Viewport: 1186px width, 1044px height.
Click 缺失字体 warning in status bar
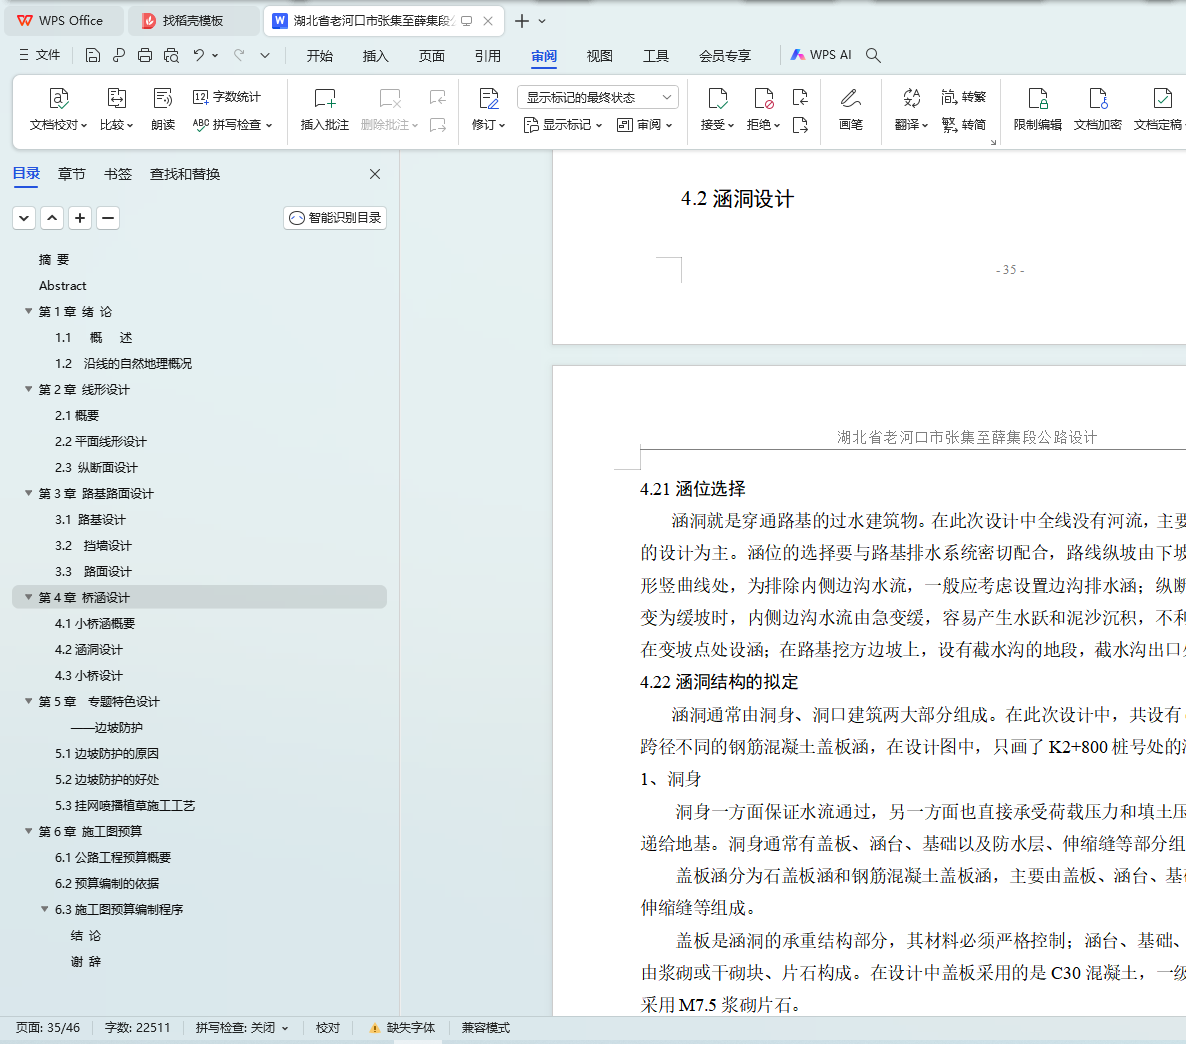coord(402,1027)
